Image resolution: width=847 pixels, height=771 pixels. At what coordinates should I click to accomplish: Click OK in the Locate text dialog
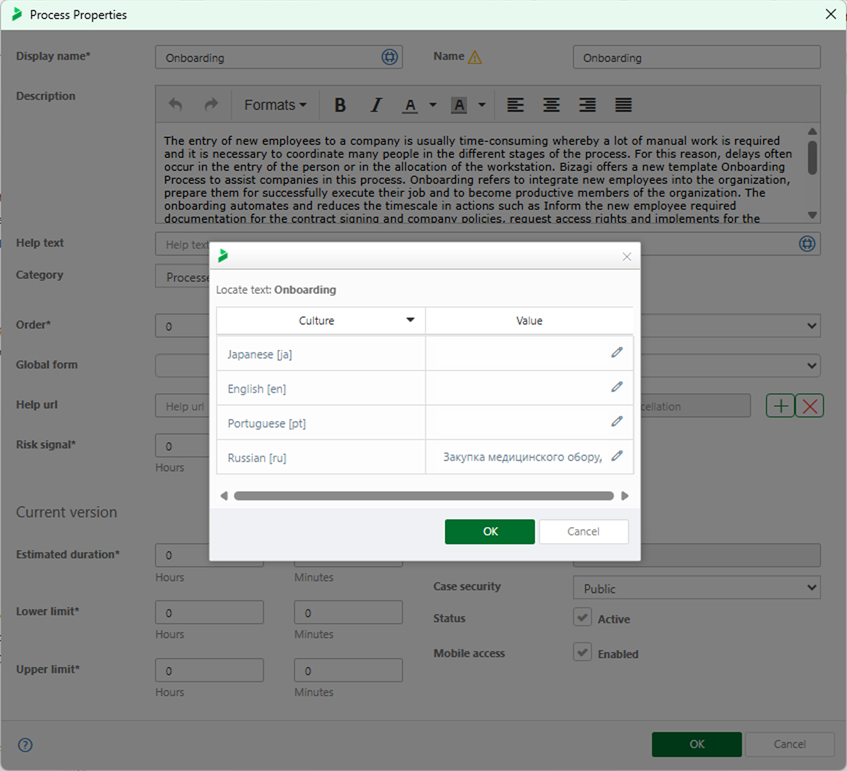tap(490, 532)
